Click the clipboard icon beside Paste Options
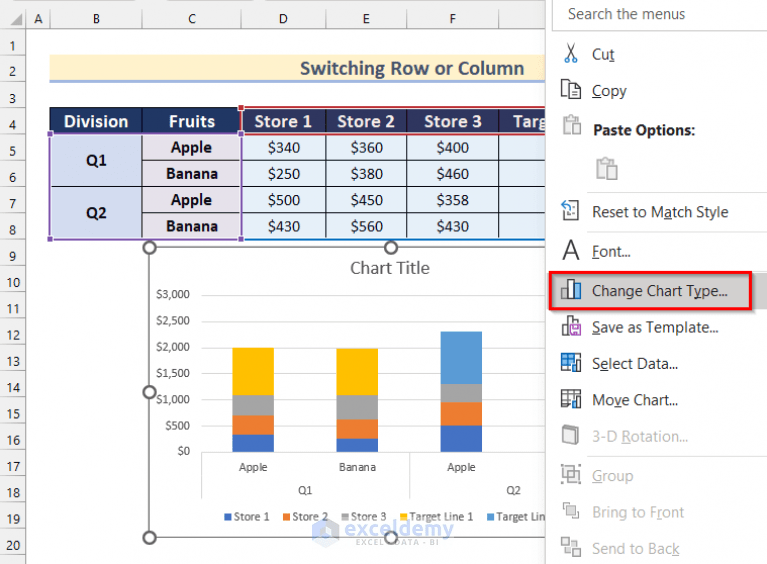767x564 pixels. pos(571,125)
